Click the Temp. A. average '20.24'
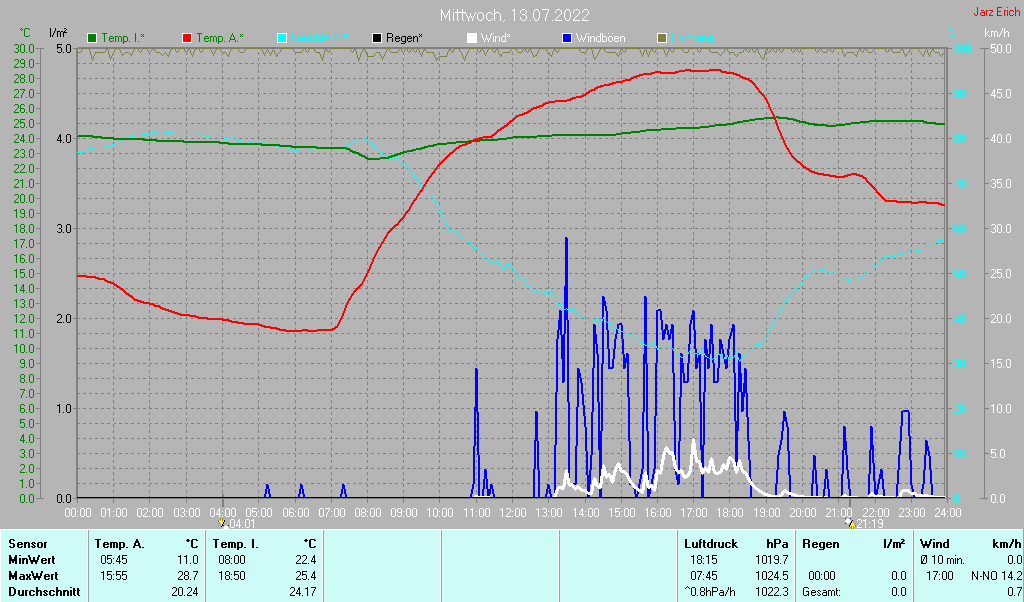Image resolution: width=1024 pixels, height=602 pixels. point(185,592)
